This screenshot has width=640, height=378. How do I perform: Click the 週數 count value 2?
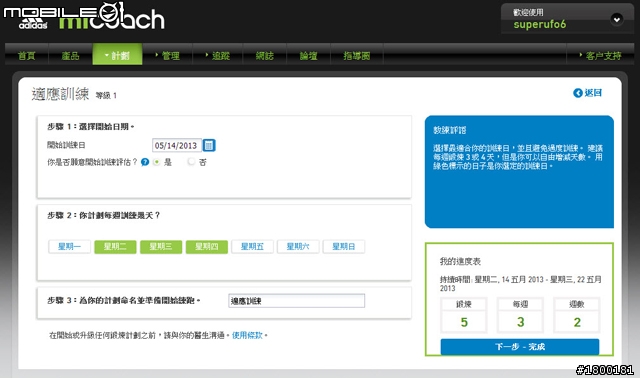click(577, 322)
